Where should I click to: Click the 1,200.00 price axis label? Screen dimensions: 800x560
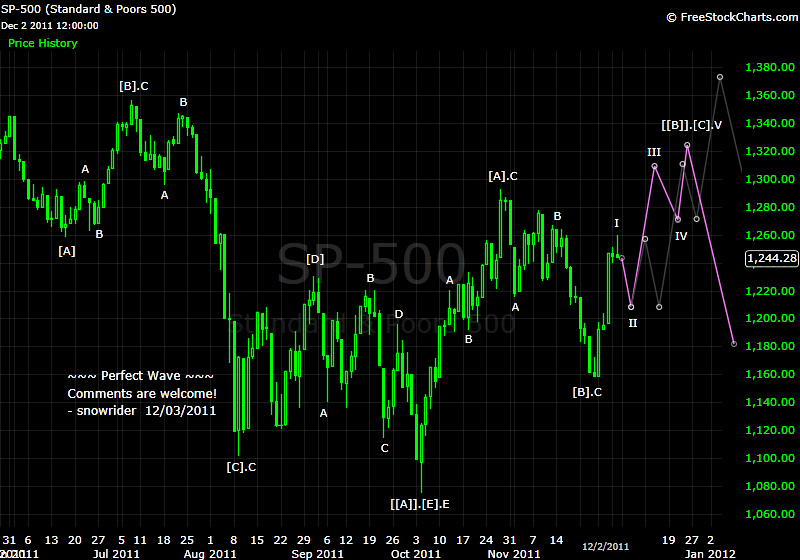tap(770, 319)
